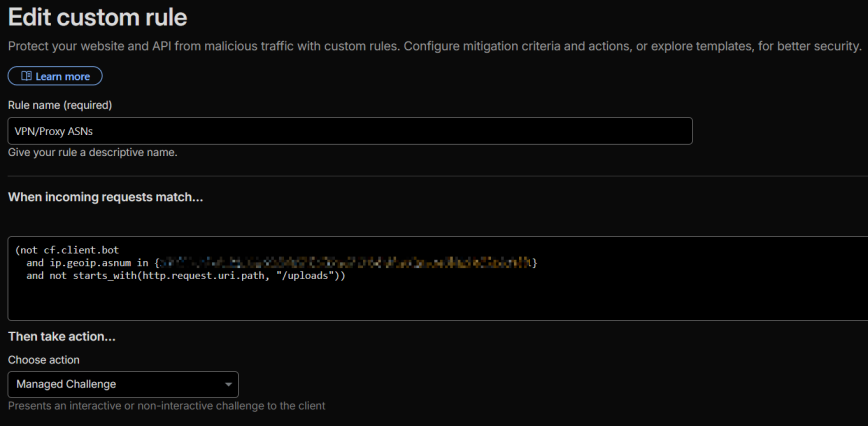Click the 'When incoming requests match...' heading
This screenshot has height=426, width=868.
[x=105, y=197]
